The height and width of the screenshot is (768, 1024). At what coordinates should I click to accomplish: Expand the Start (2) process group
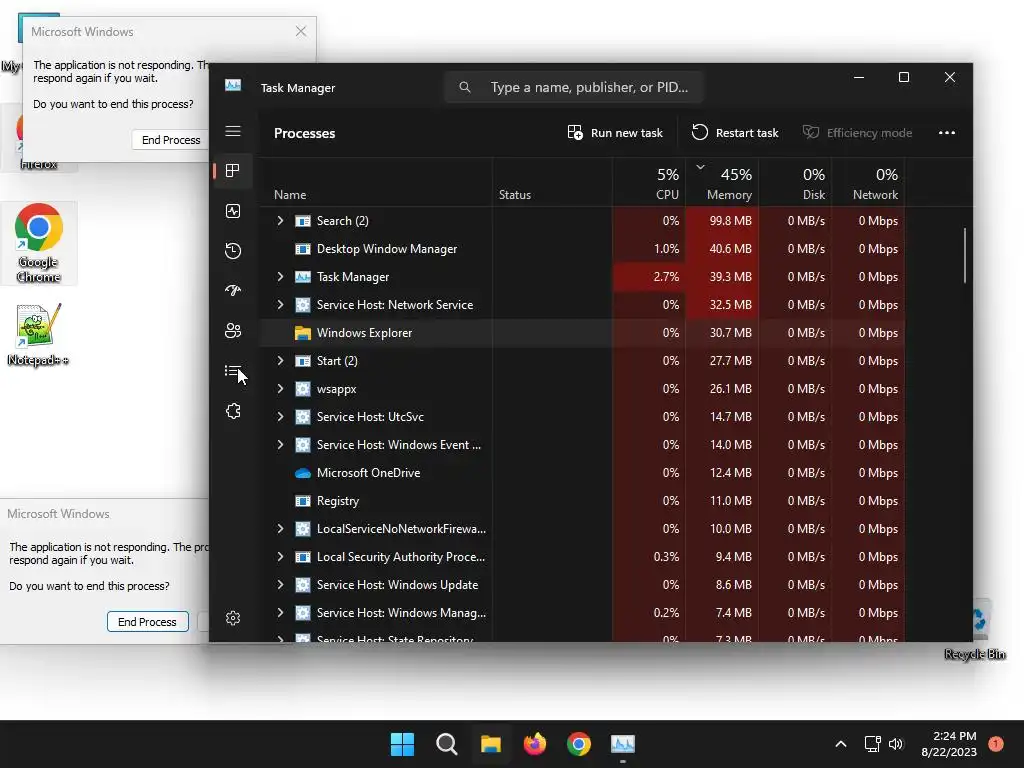[280, 360]
